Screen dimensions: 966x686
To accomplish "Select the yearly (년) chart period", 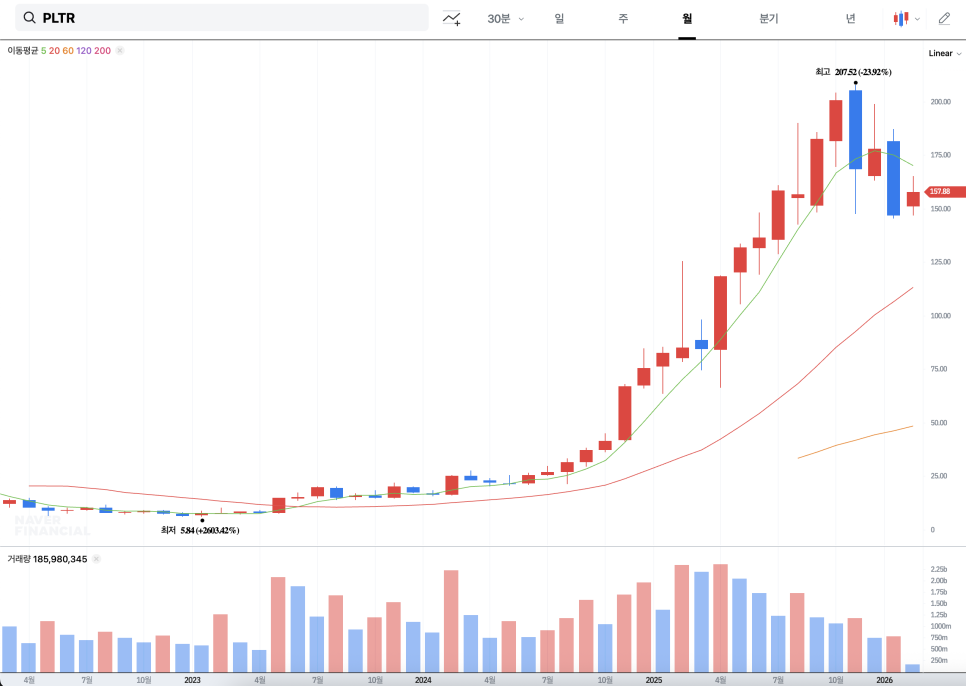I will (x=850, y=18).
